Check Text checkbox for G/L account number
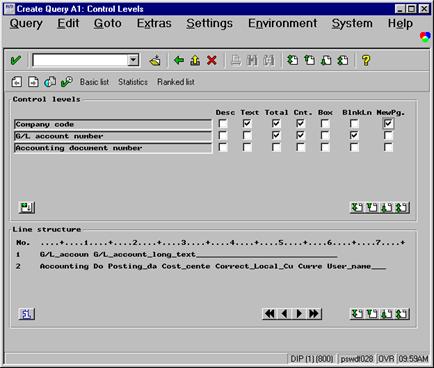 click(247, 135)
